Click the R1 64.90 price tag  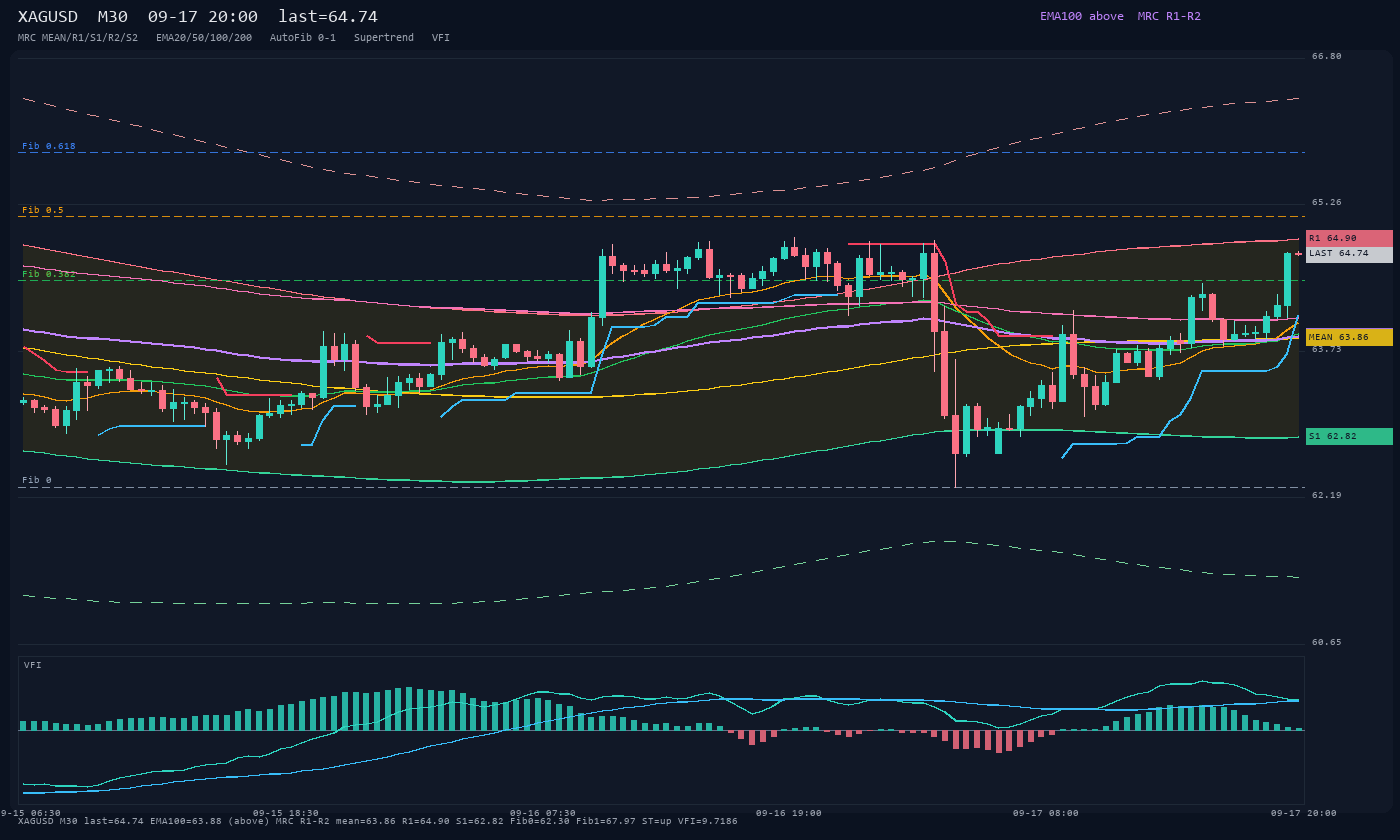tap(1349, 238)
